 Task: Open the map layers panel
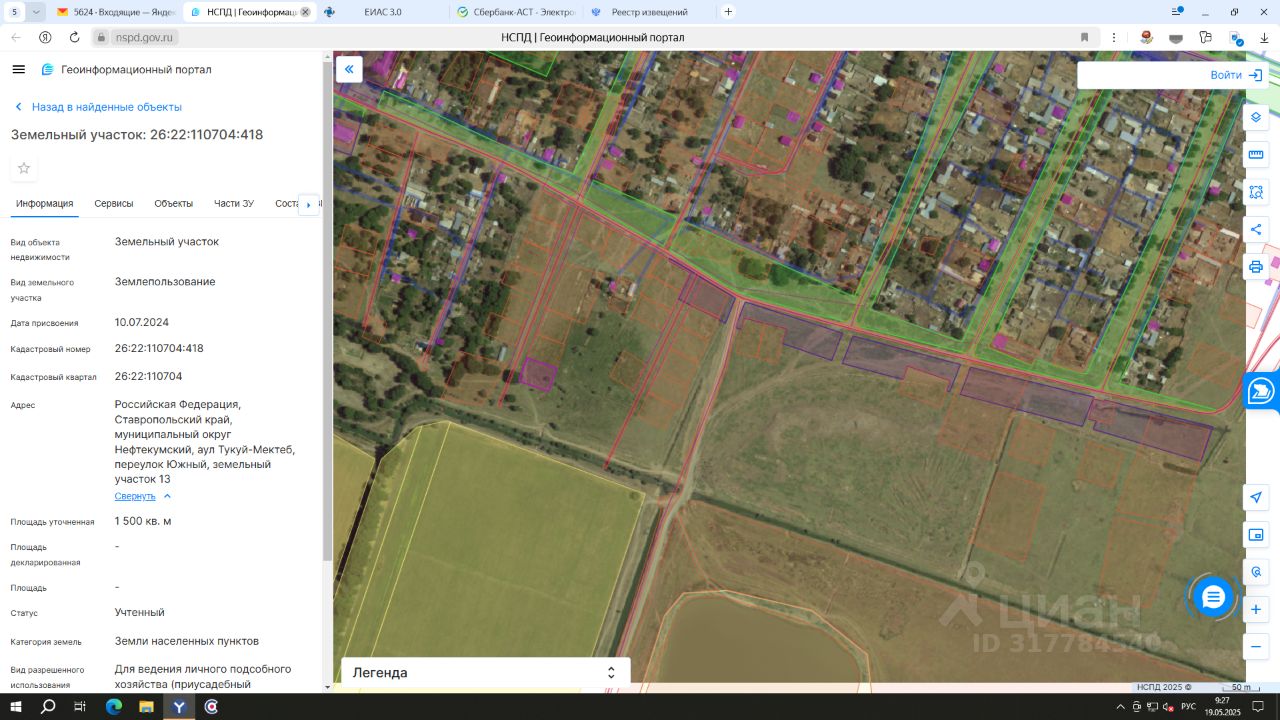point(1256,117)
